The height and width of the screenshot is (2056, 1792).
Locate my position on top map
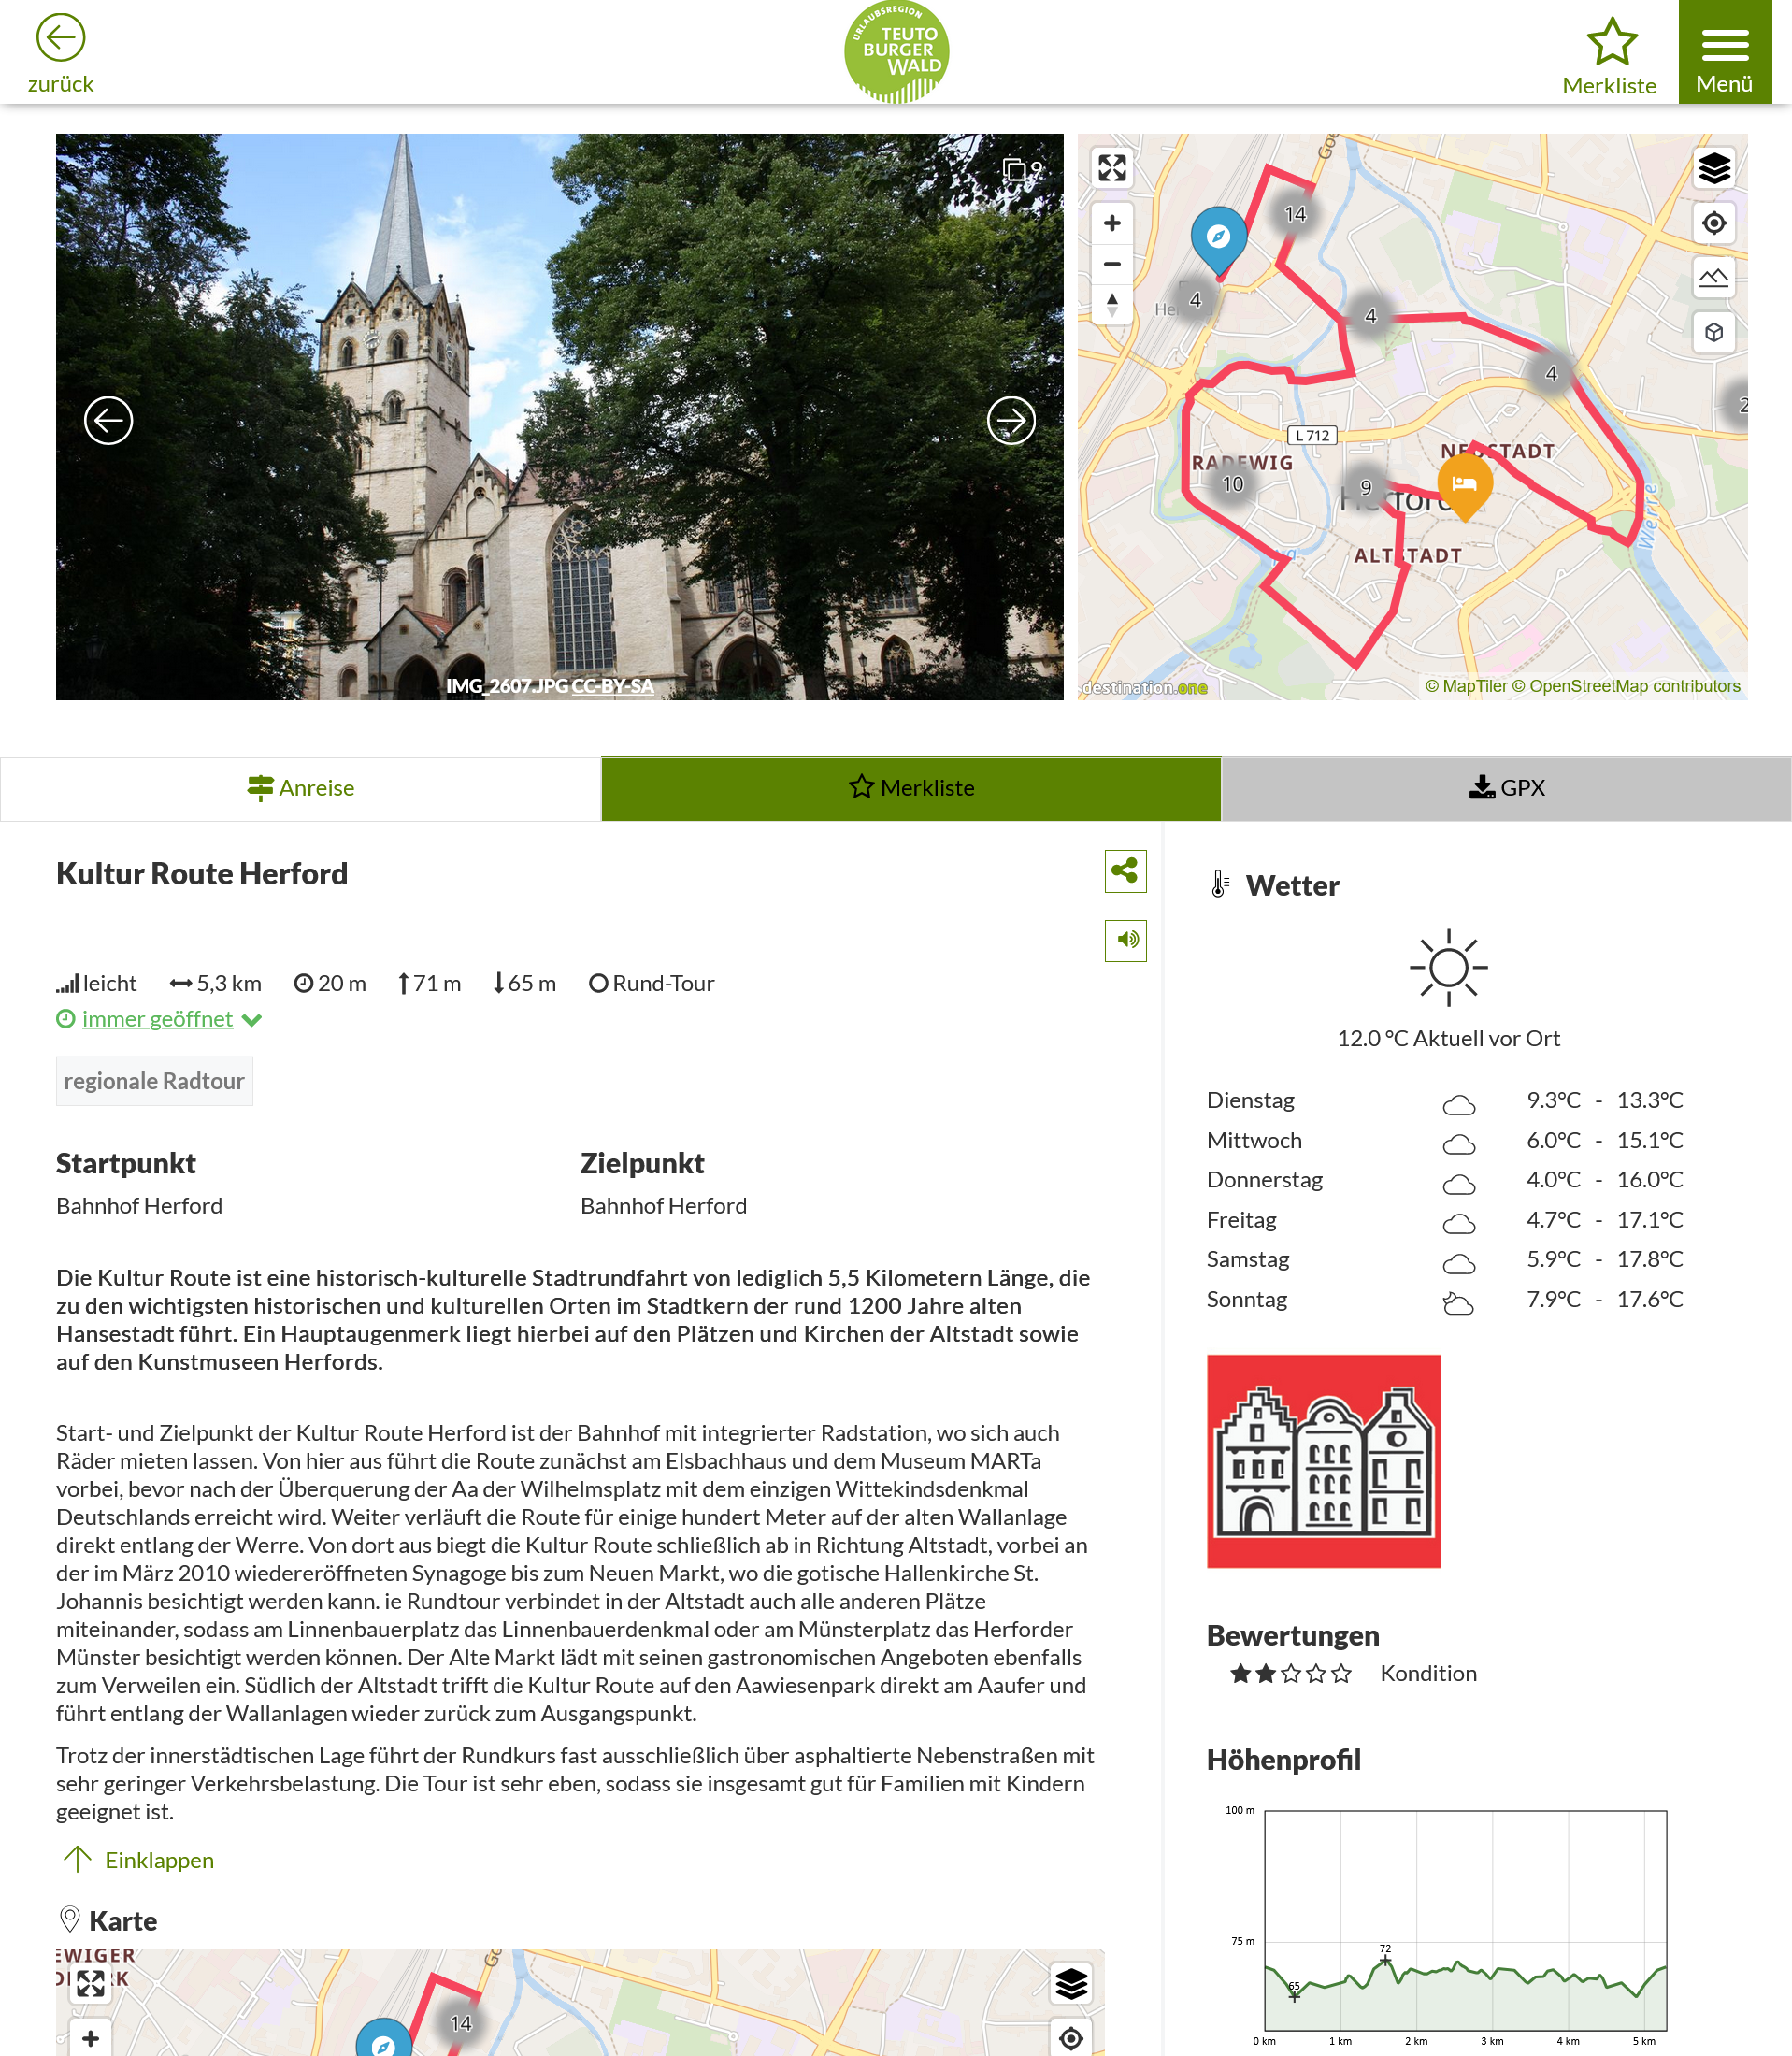(x=1714, y=223)
